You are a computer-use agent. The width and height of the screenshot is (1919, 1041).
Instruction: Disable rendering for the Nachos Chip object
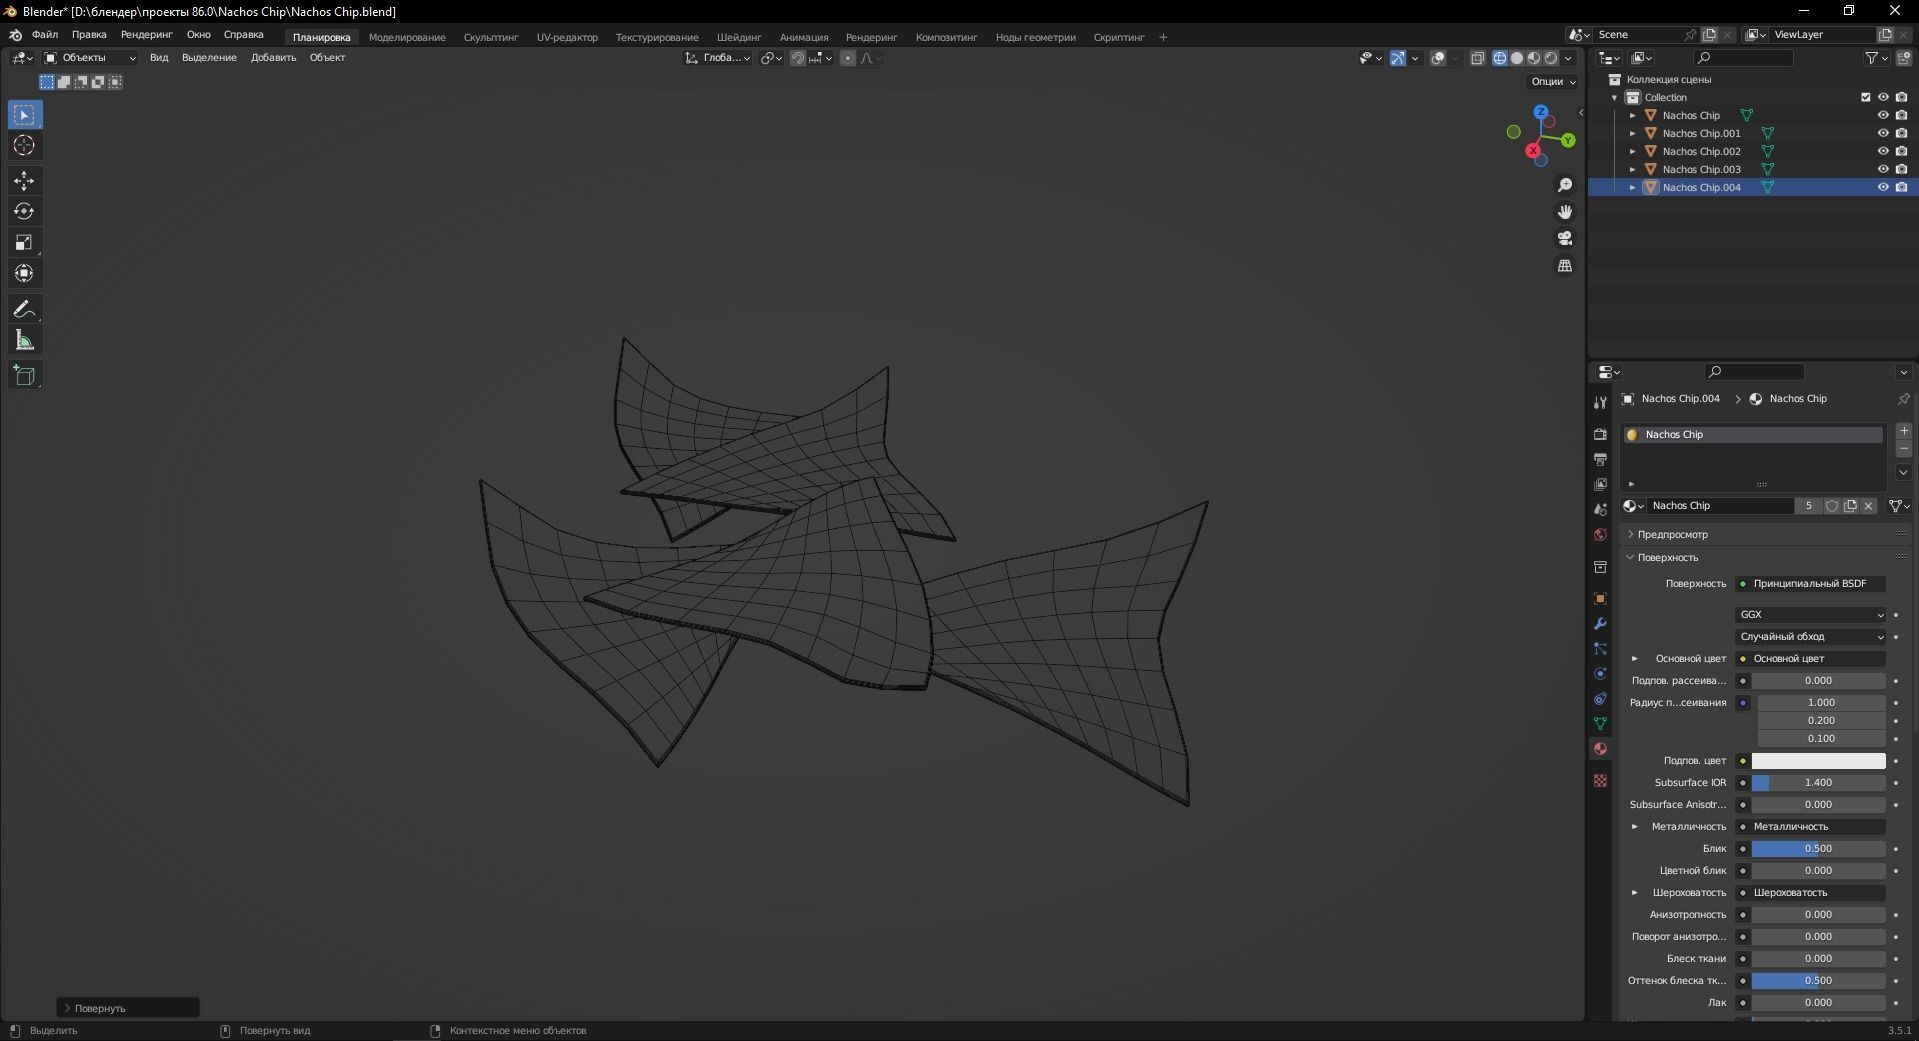pyautogui.click(x=1901, y=115)
